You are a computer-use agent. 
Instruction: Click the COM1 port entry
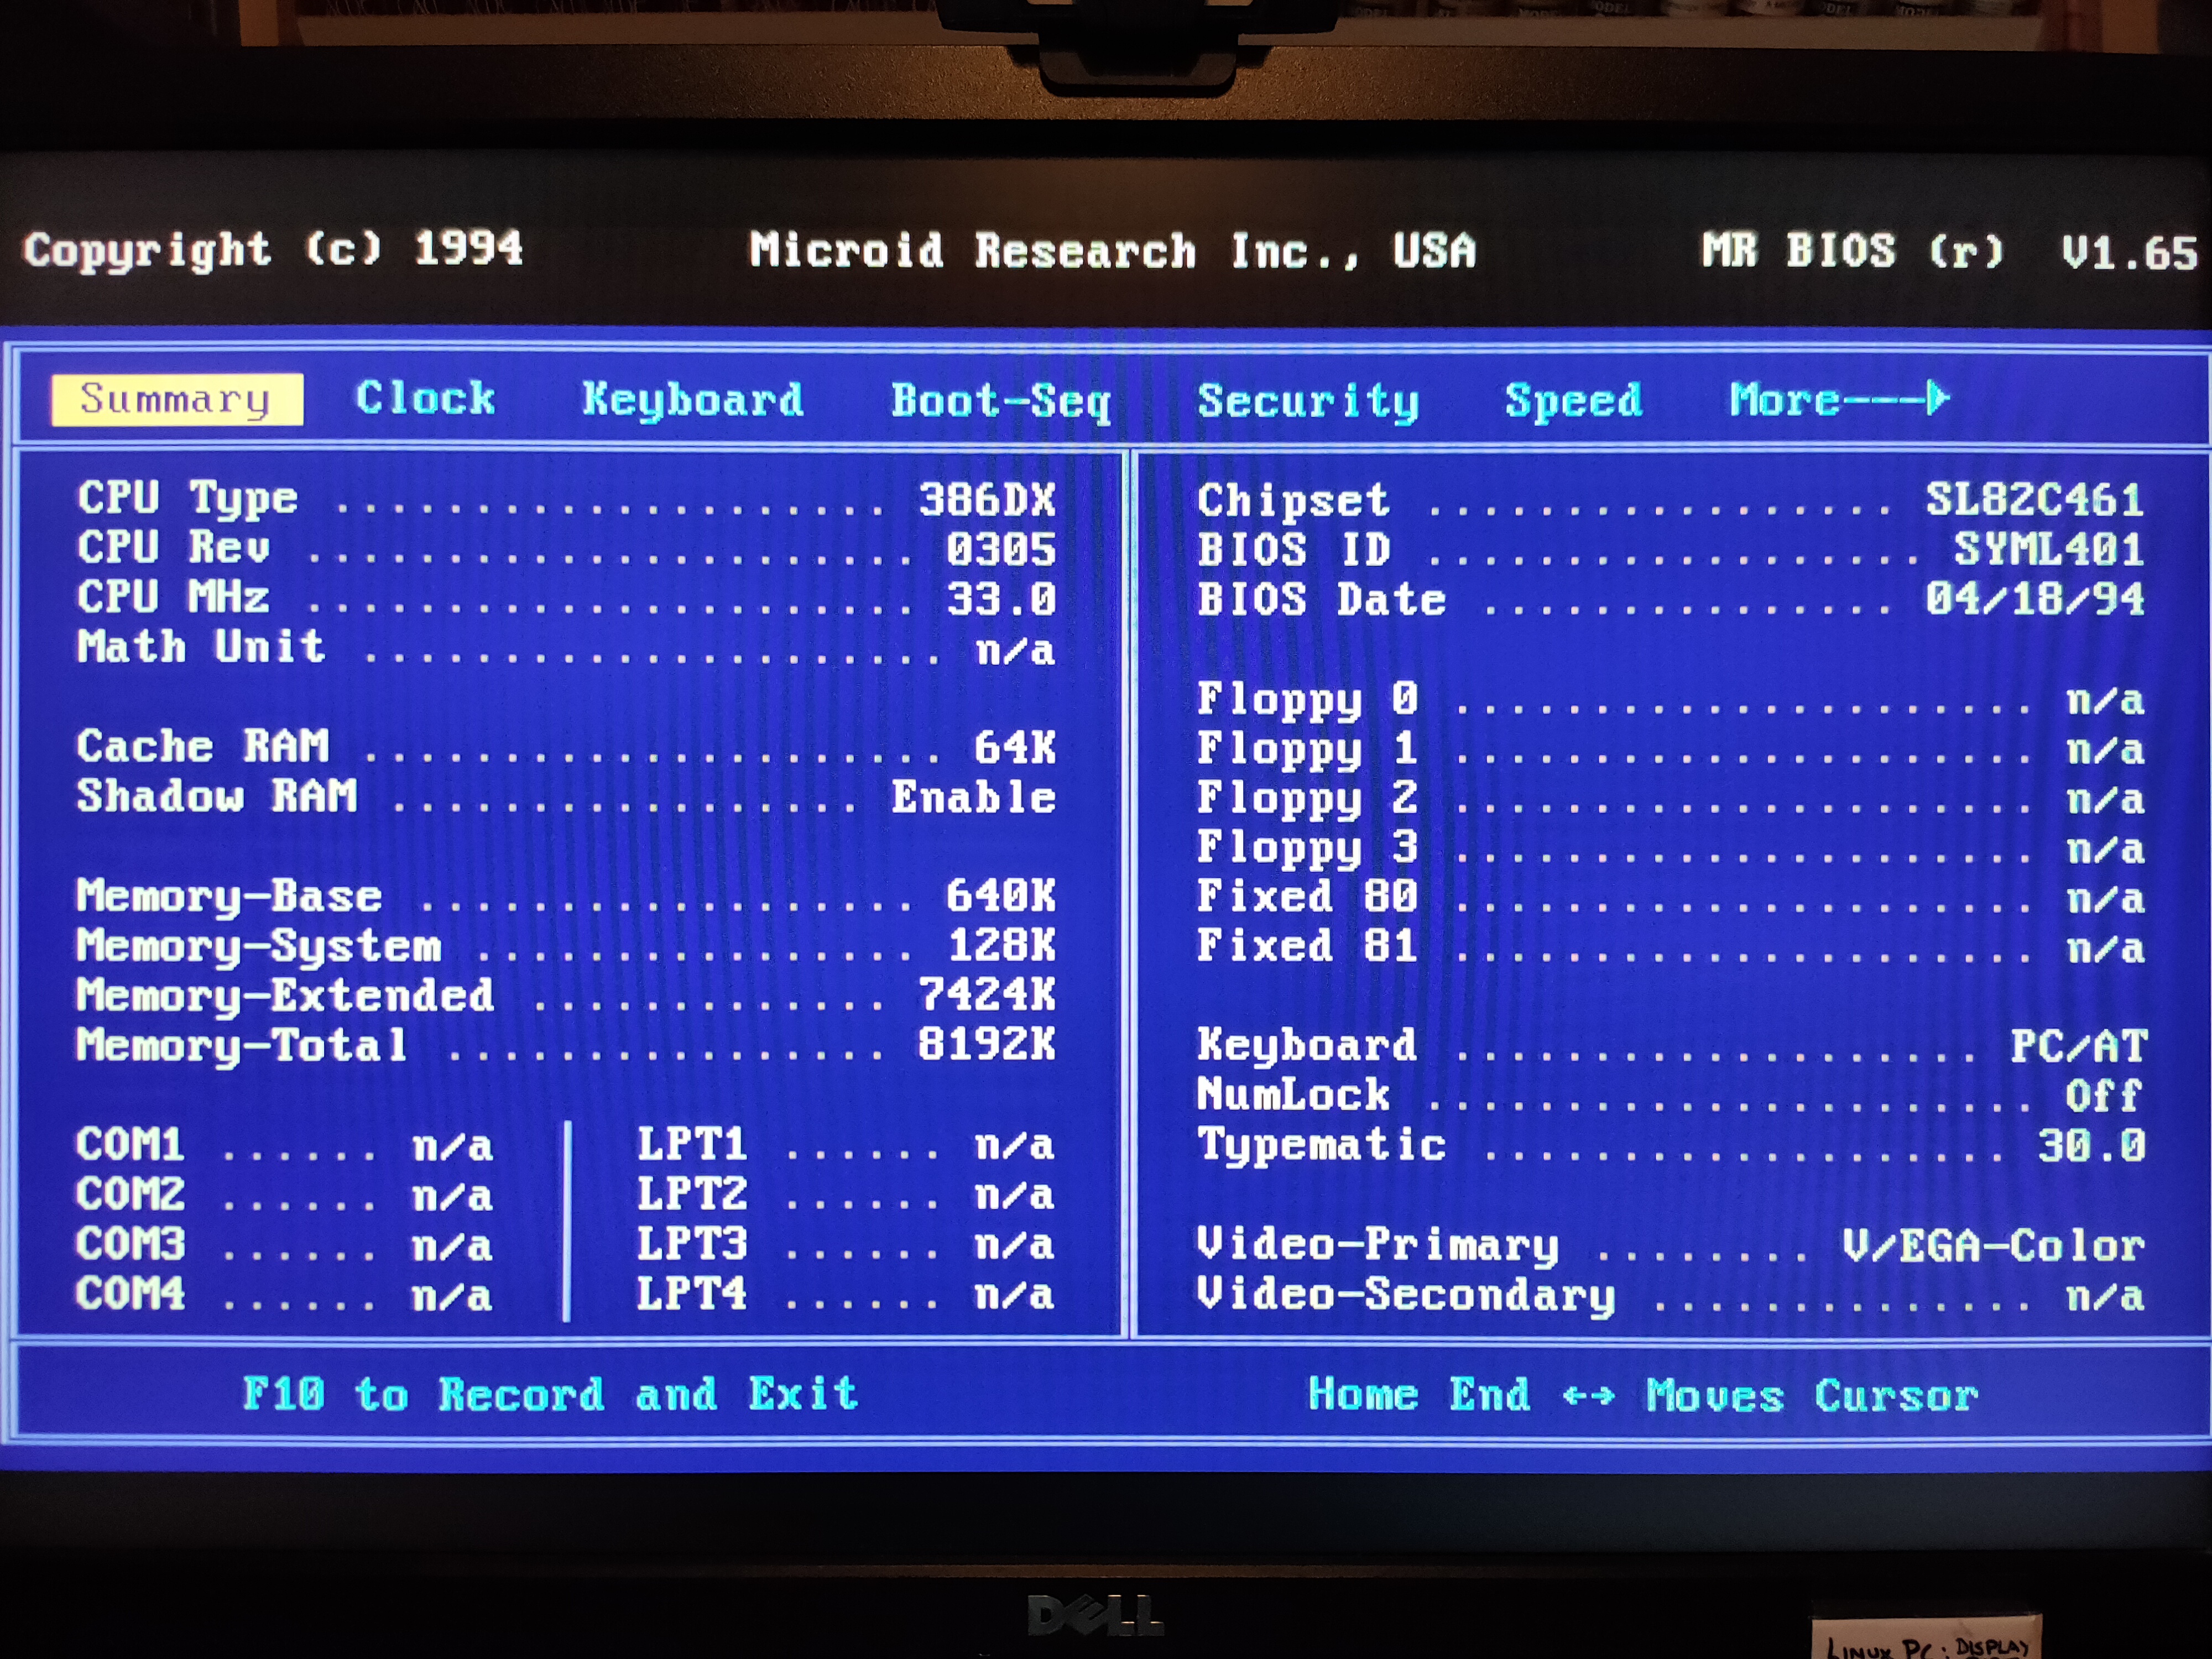click(x=131, y=1145)
